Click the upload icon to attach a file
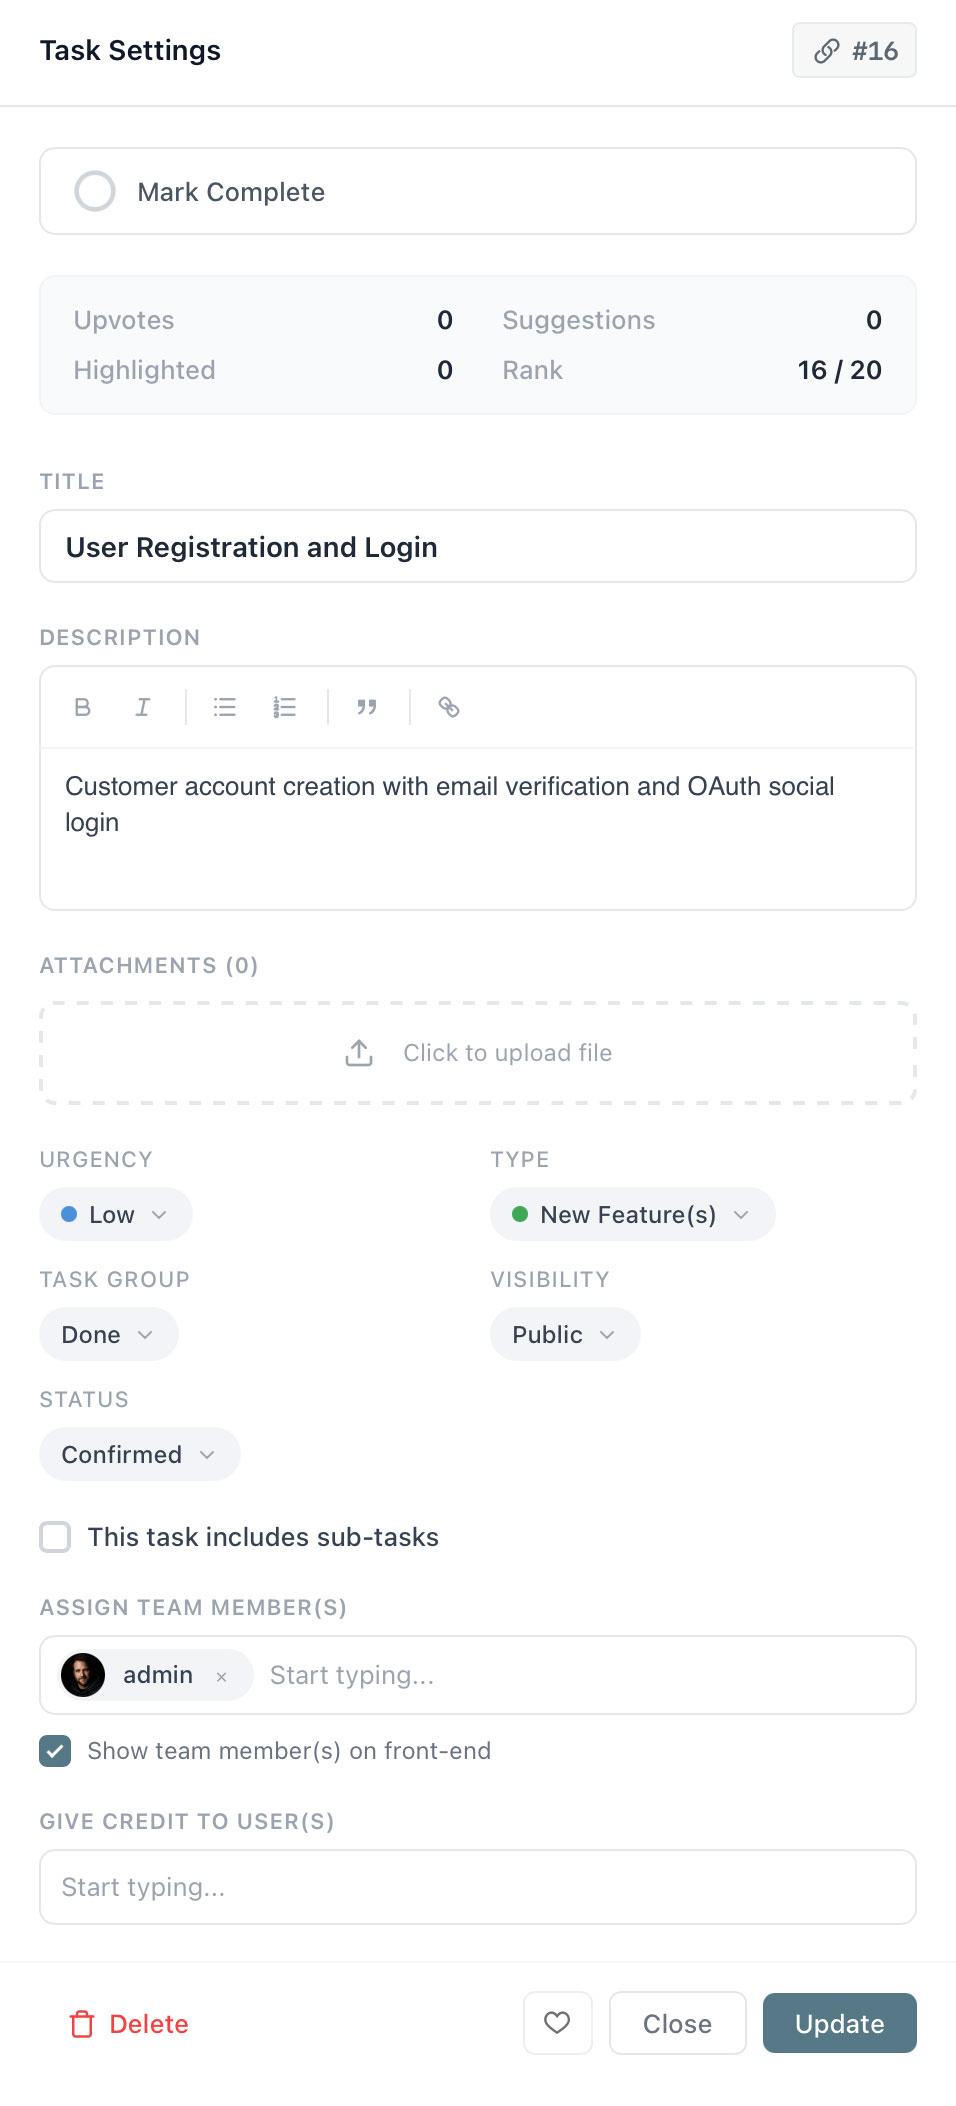Viewport: 956px width, 2106px height. coord(358,1052)
